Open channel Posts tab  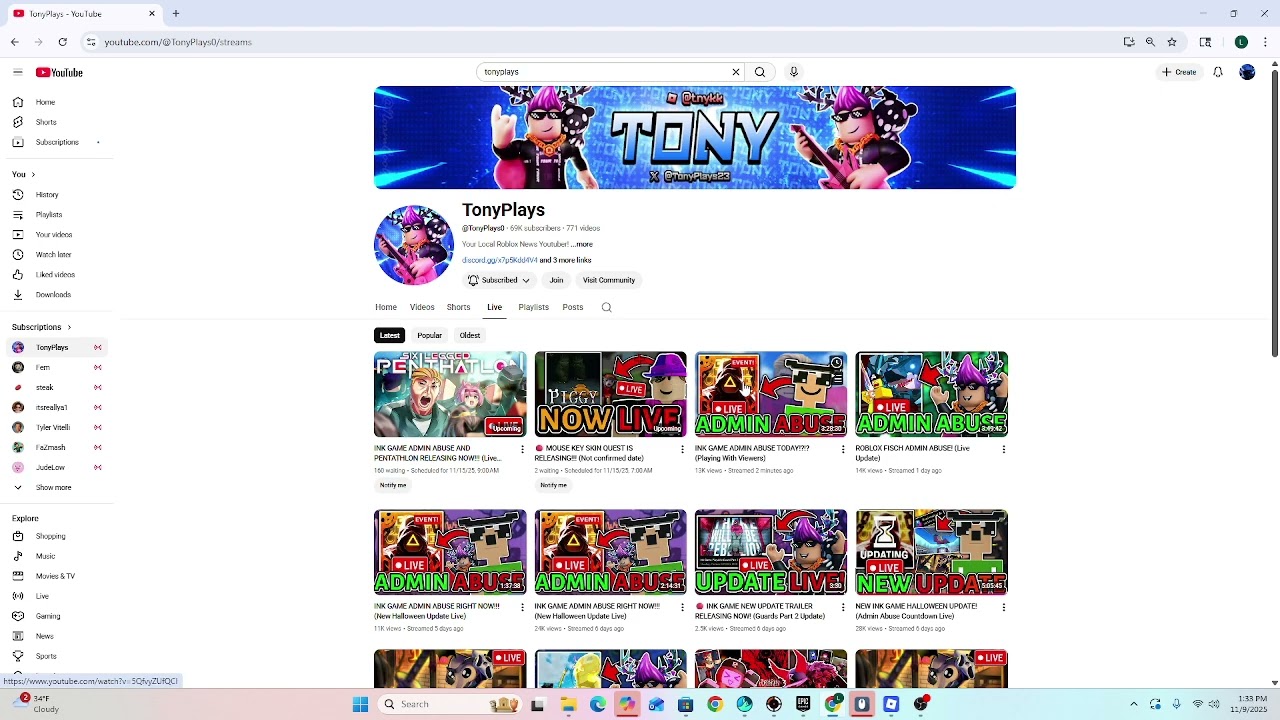[573, 307]
